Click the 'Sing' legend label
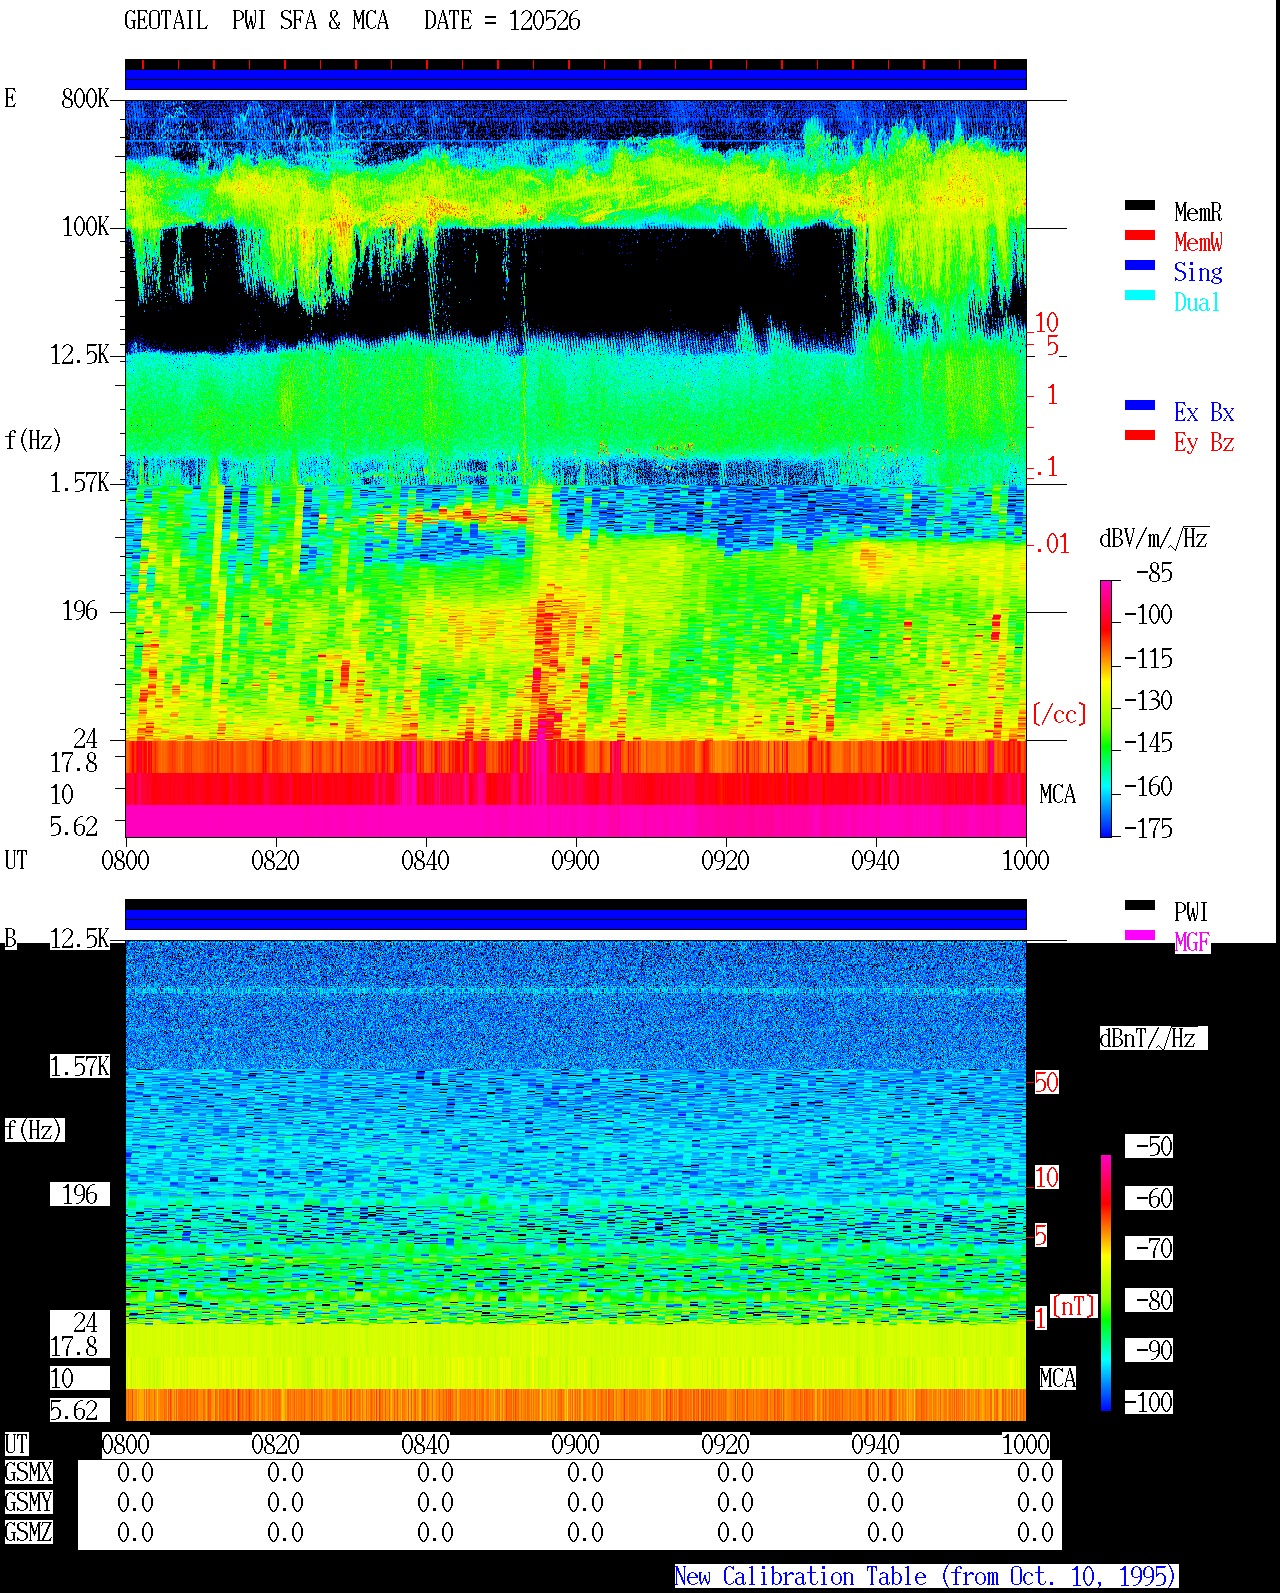1280x1593 pixels. [x=1198, y=272]
